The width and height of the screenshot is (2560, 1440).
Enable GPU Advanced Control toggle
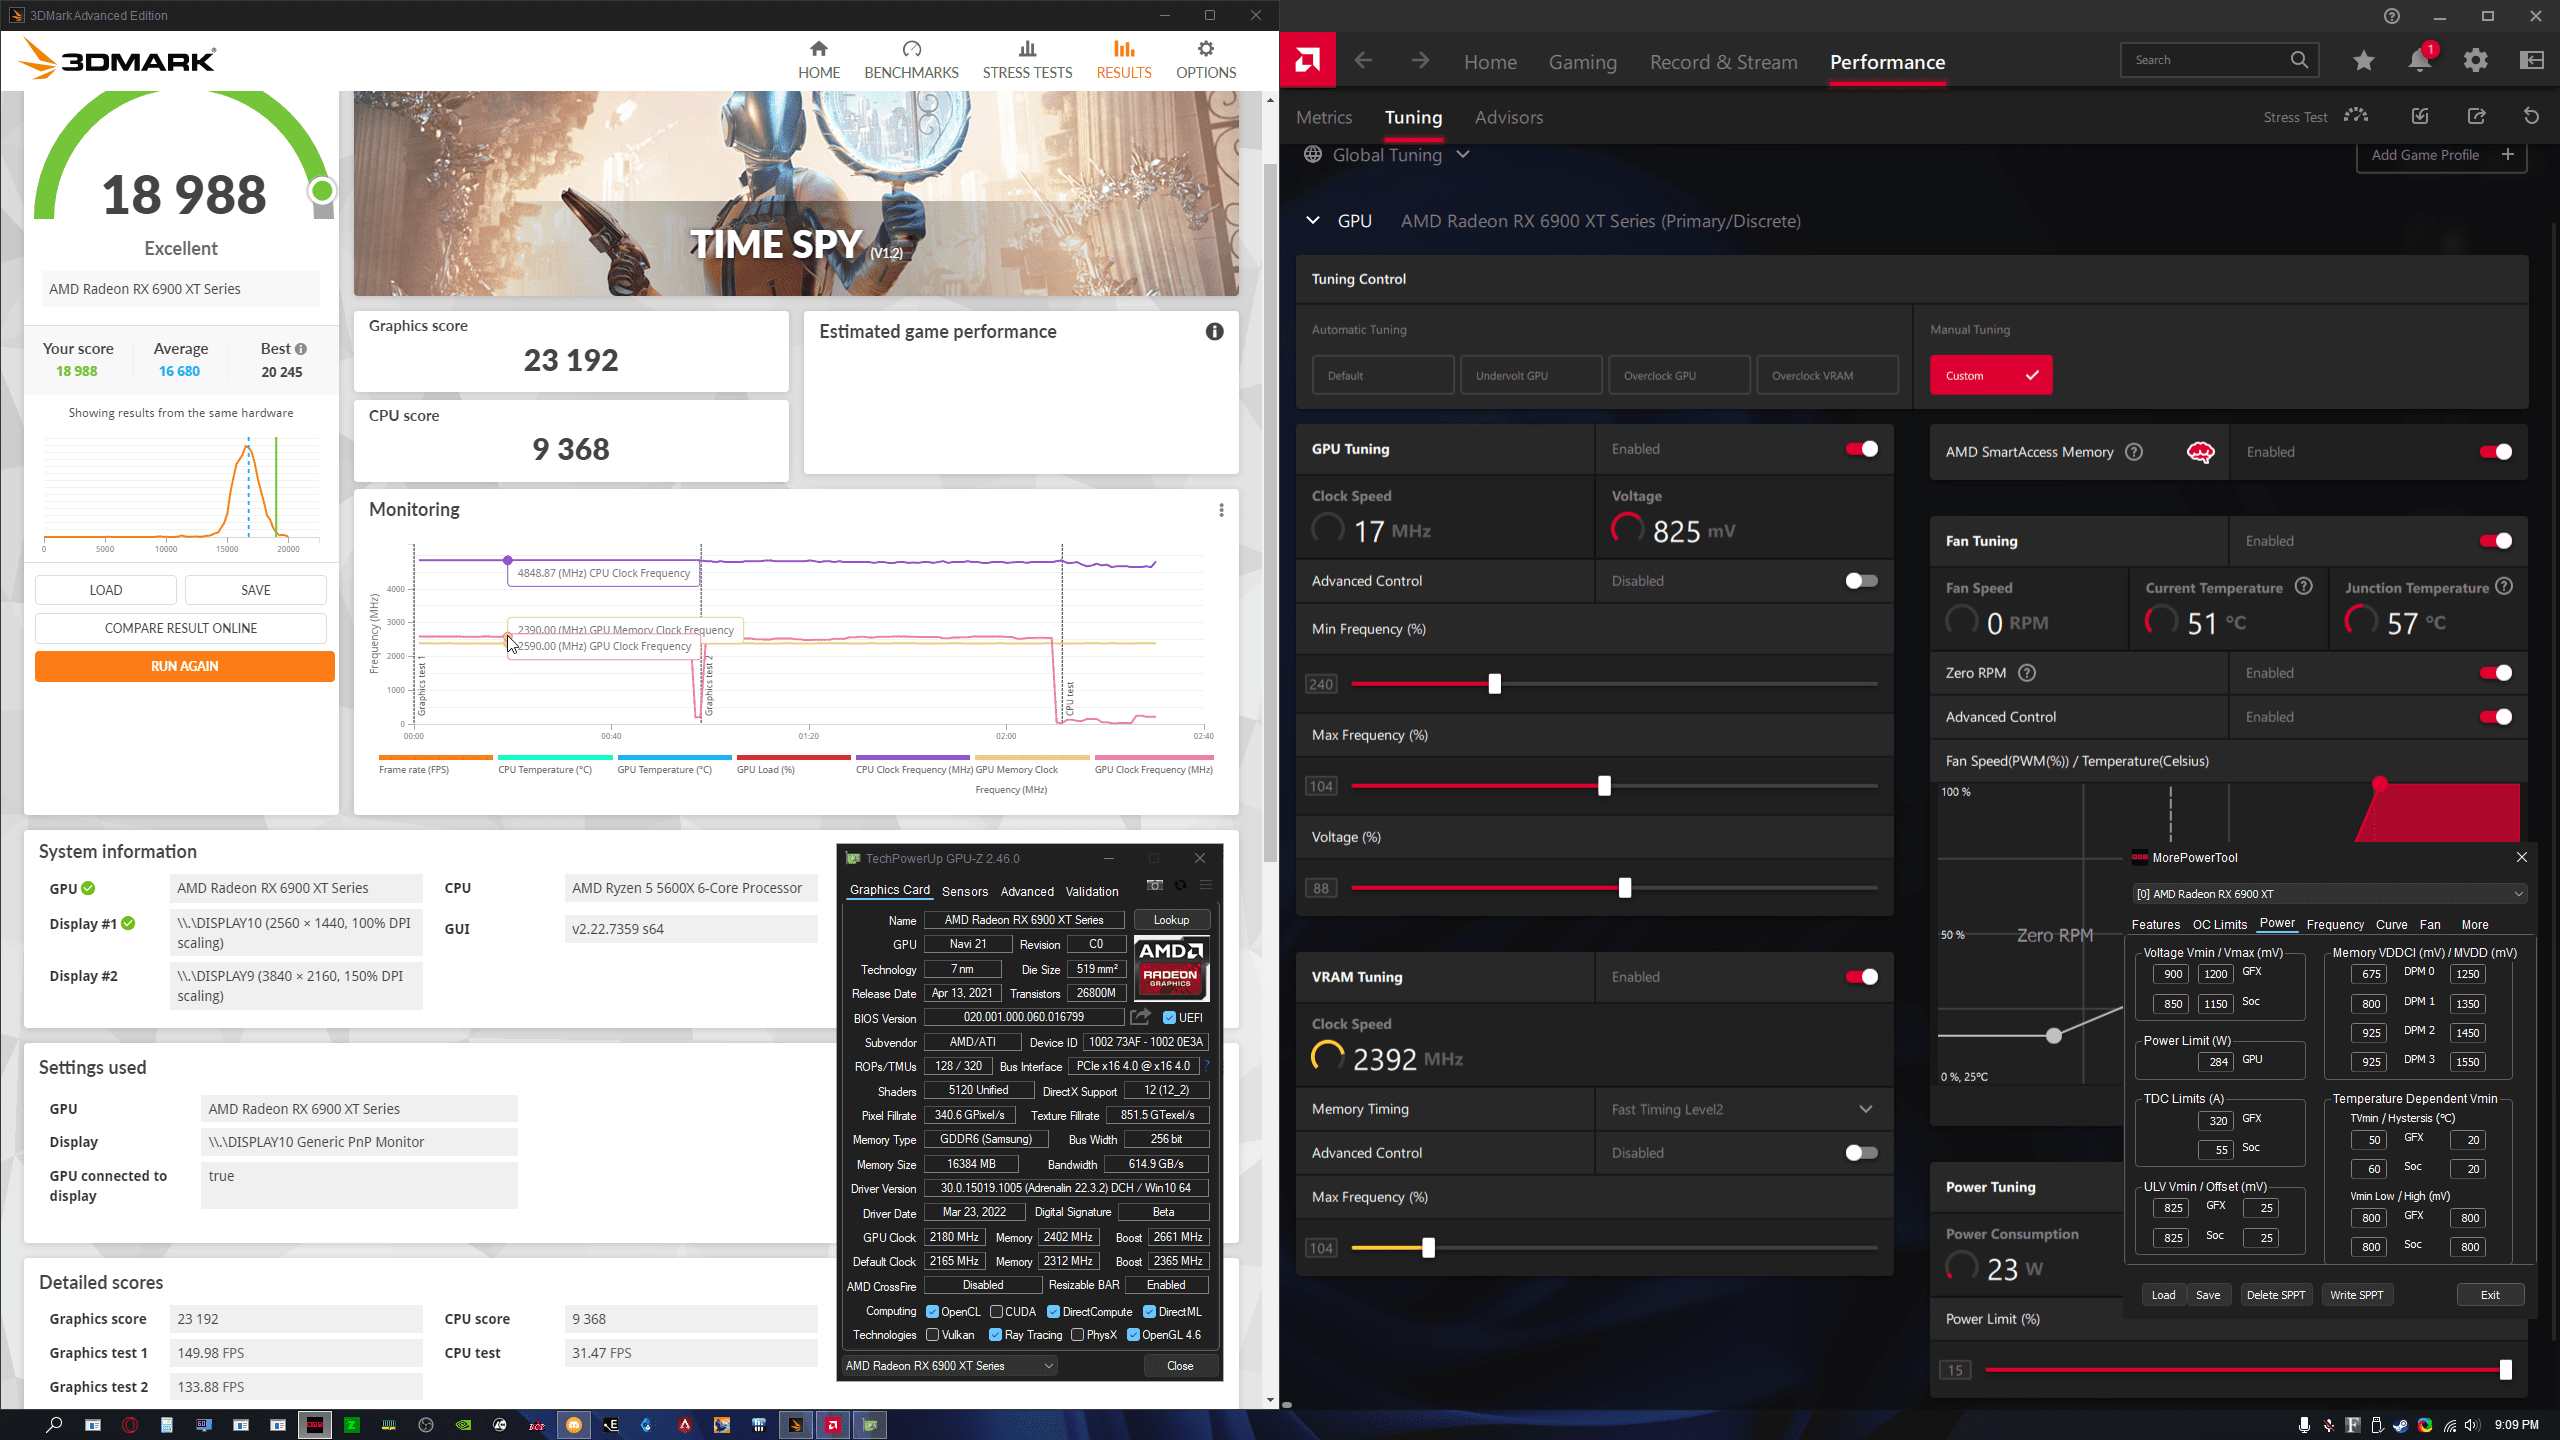[x=1861, y=581]
